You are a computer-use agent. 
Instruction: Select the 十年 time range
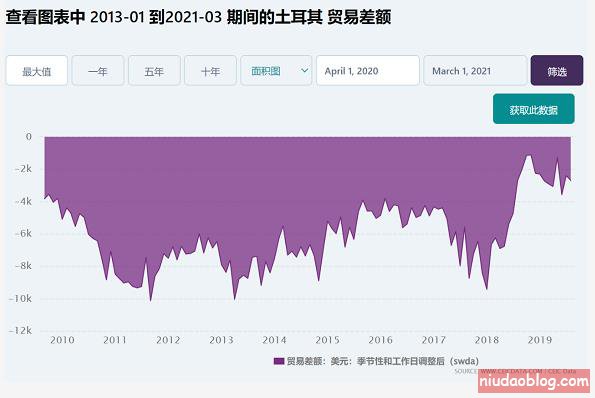(210, 71)
